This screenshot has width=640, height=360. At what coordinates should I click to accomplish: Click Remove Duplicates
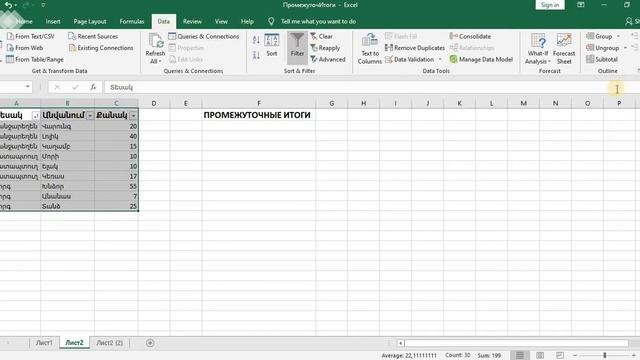[415, 48]
